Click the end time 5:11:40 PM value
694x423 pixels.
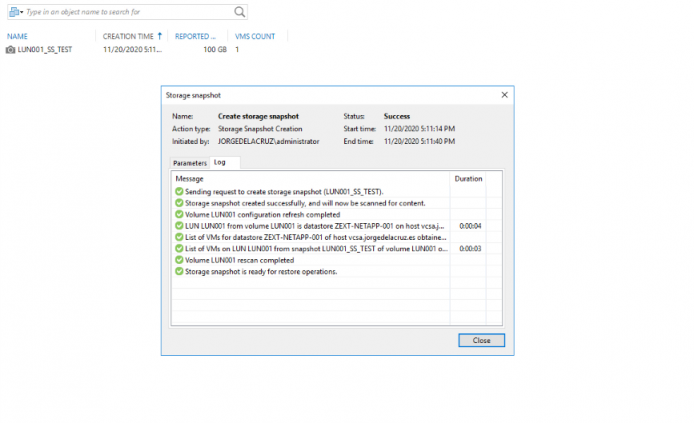(x=419, y=141)
